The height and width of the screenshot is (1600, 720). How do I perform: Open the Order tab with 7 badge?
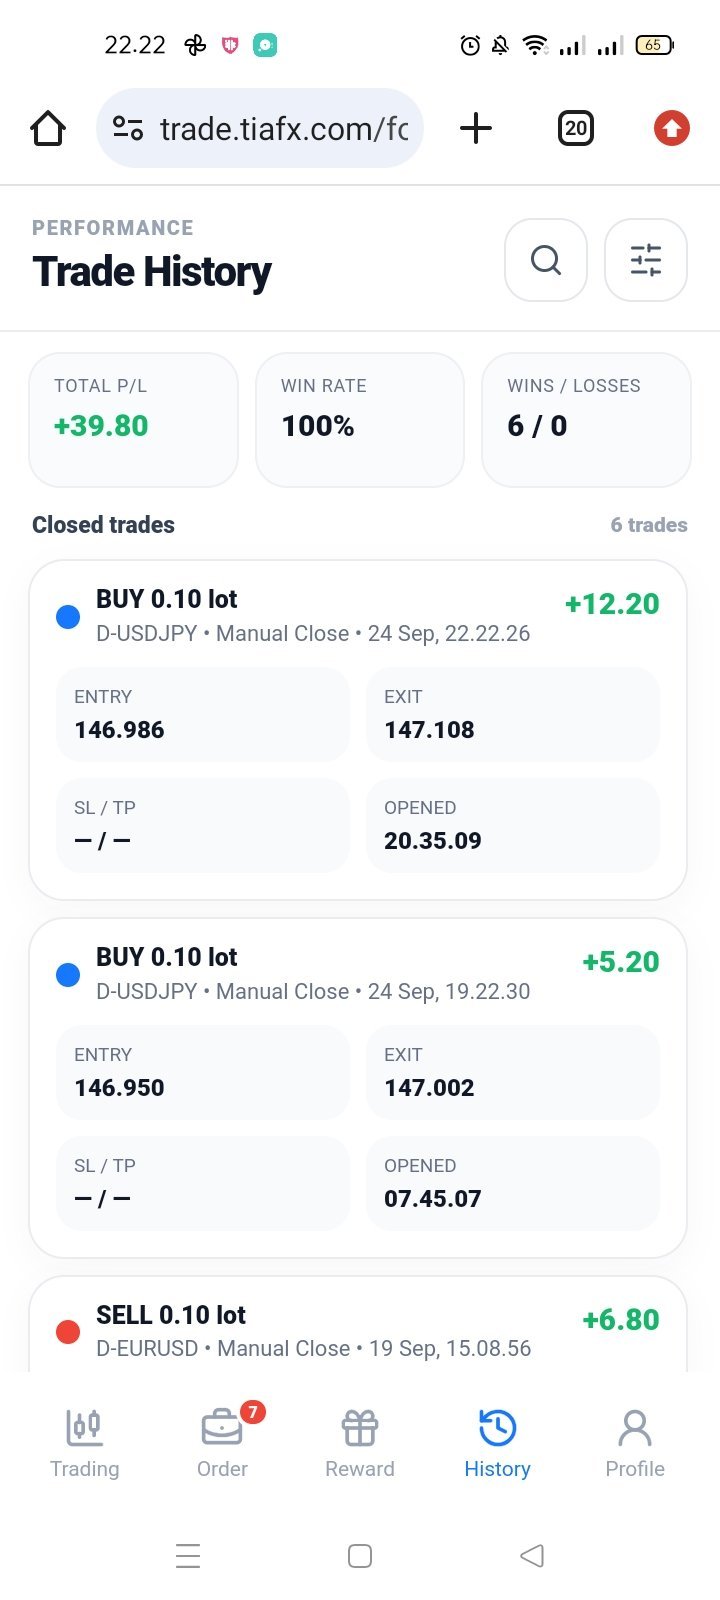click(222, 1444)
